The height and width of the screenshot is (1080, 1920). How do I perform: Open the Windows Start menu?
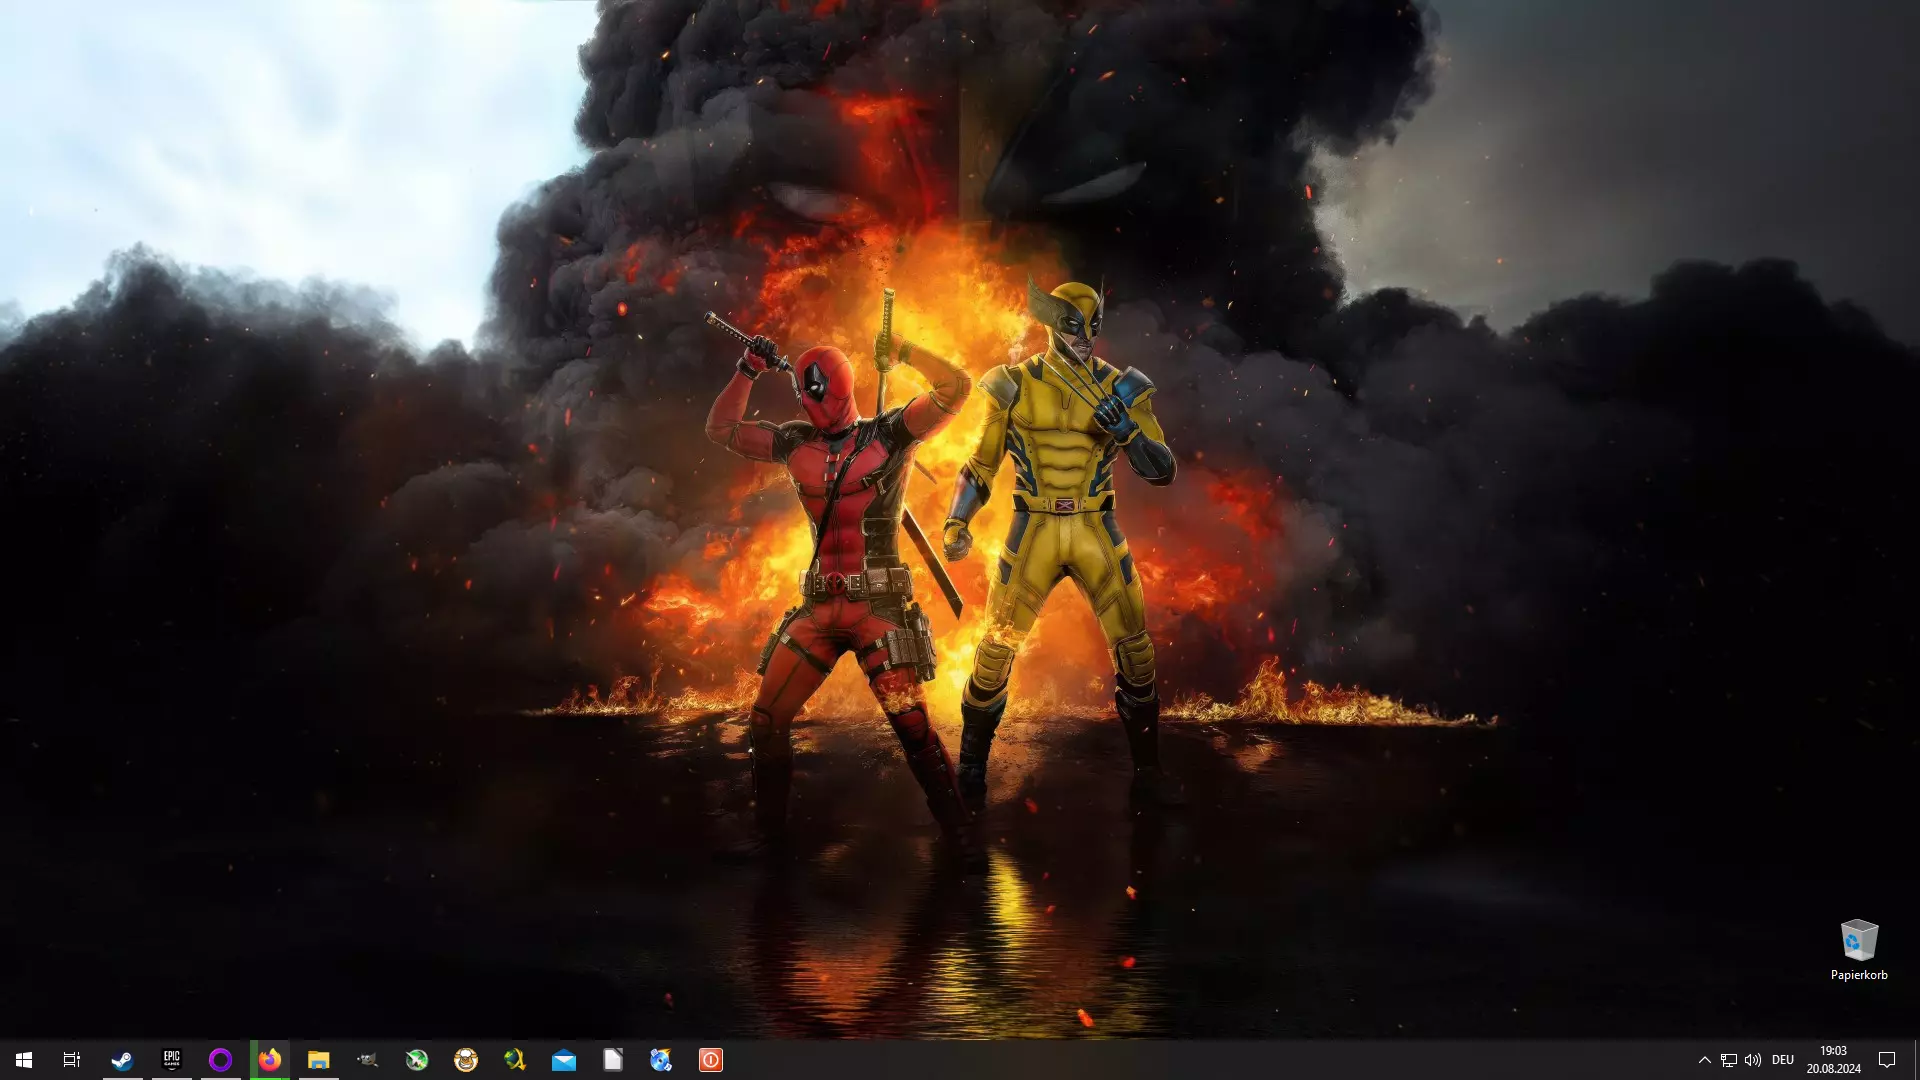point(24,1060)
